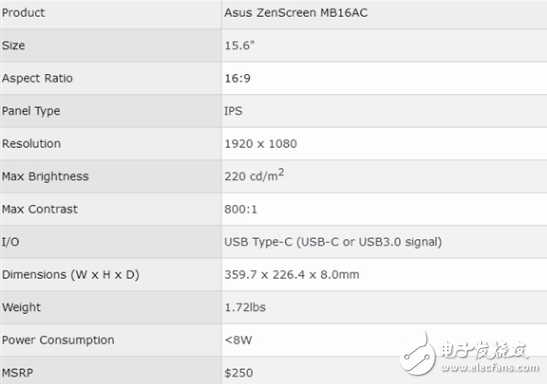Open the www.elecfans.com watermark link
Screen dimensions: 547x384
click(490, 367)
